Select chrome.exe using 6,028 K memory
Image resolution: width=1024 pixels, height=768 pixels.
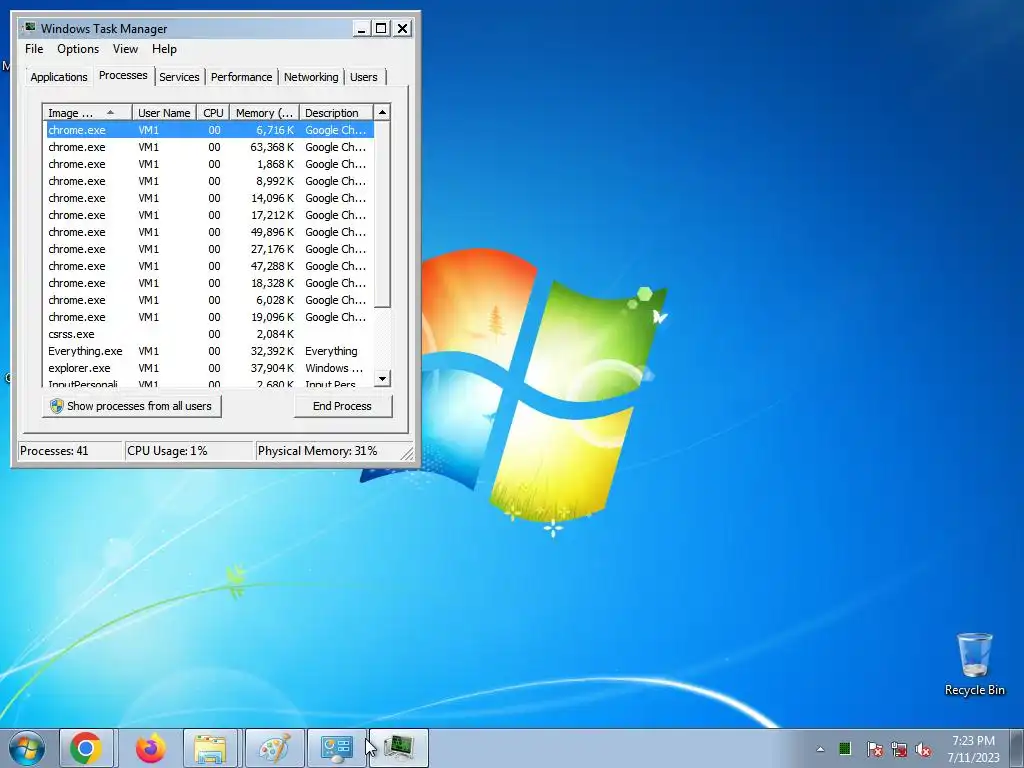click(209, 300)
